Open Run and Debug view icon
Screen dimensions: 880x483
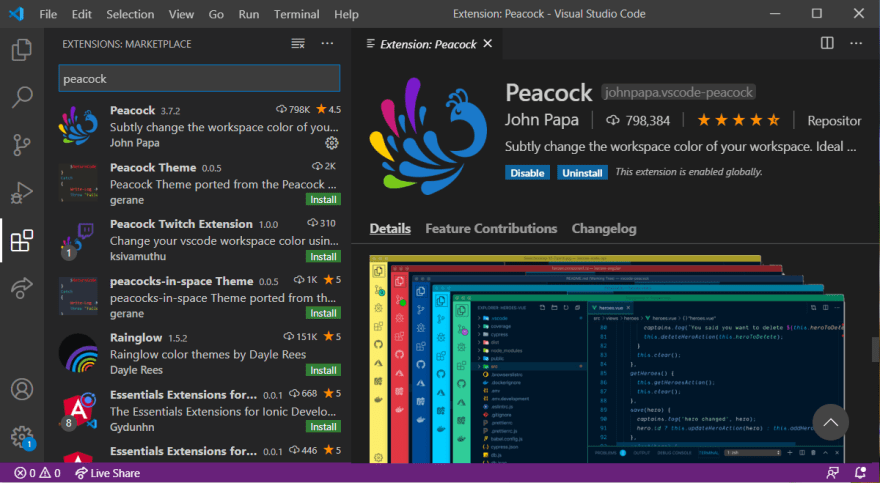[21, 193]
